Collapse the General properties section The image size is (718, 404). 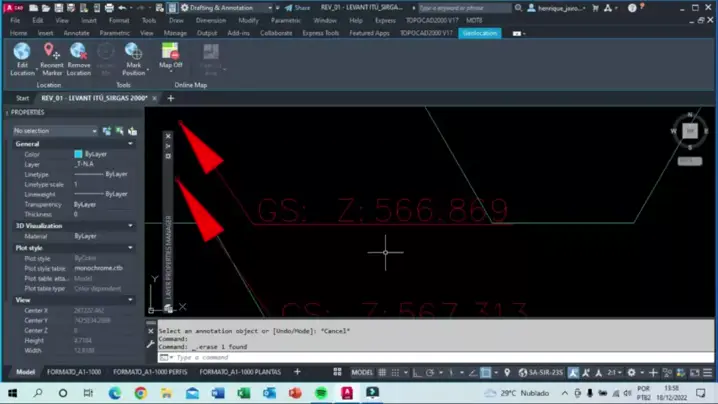(130, 144)
